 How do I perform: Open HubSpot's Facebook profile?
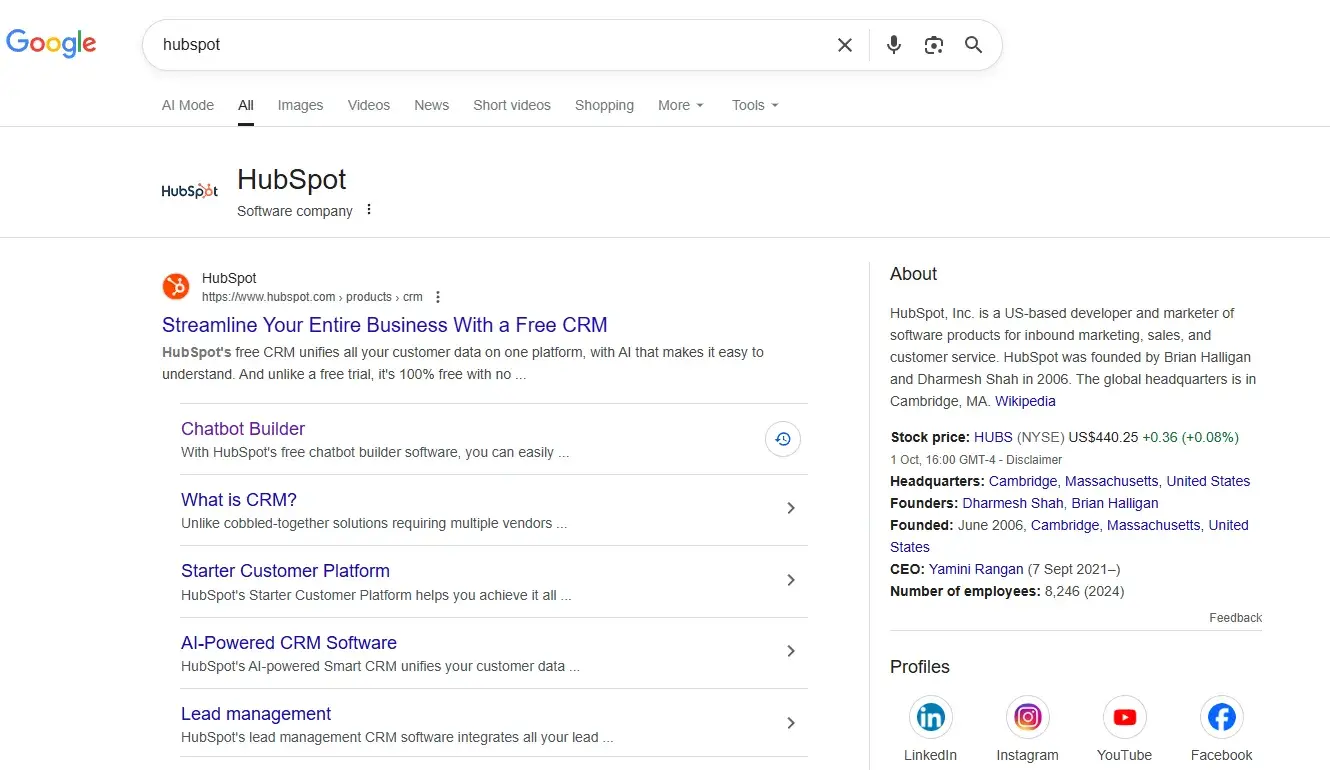(1221, 716)
